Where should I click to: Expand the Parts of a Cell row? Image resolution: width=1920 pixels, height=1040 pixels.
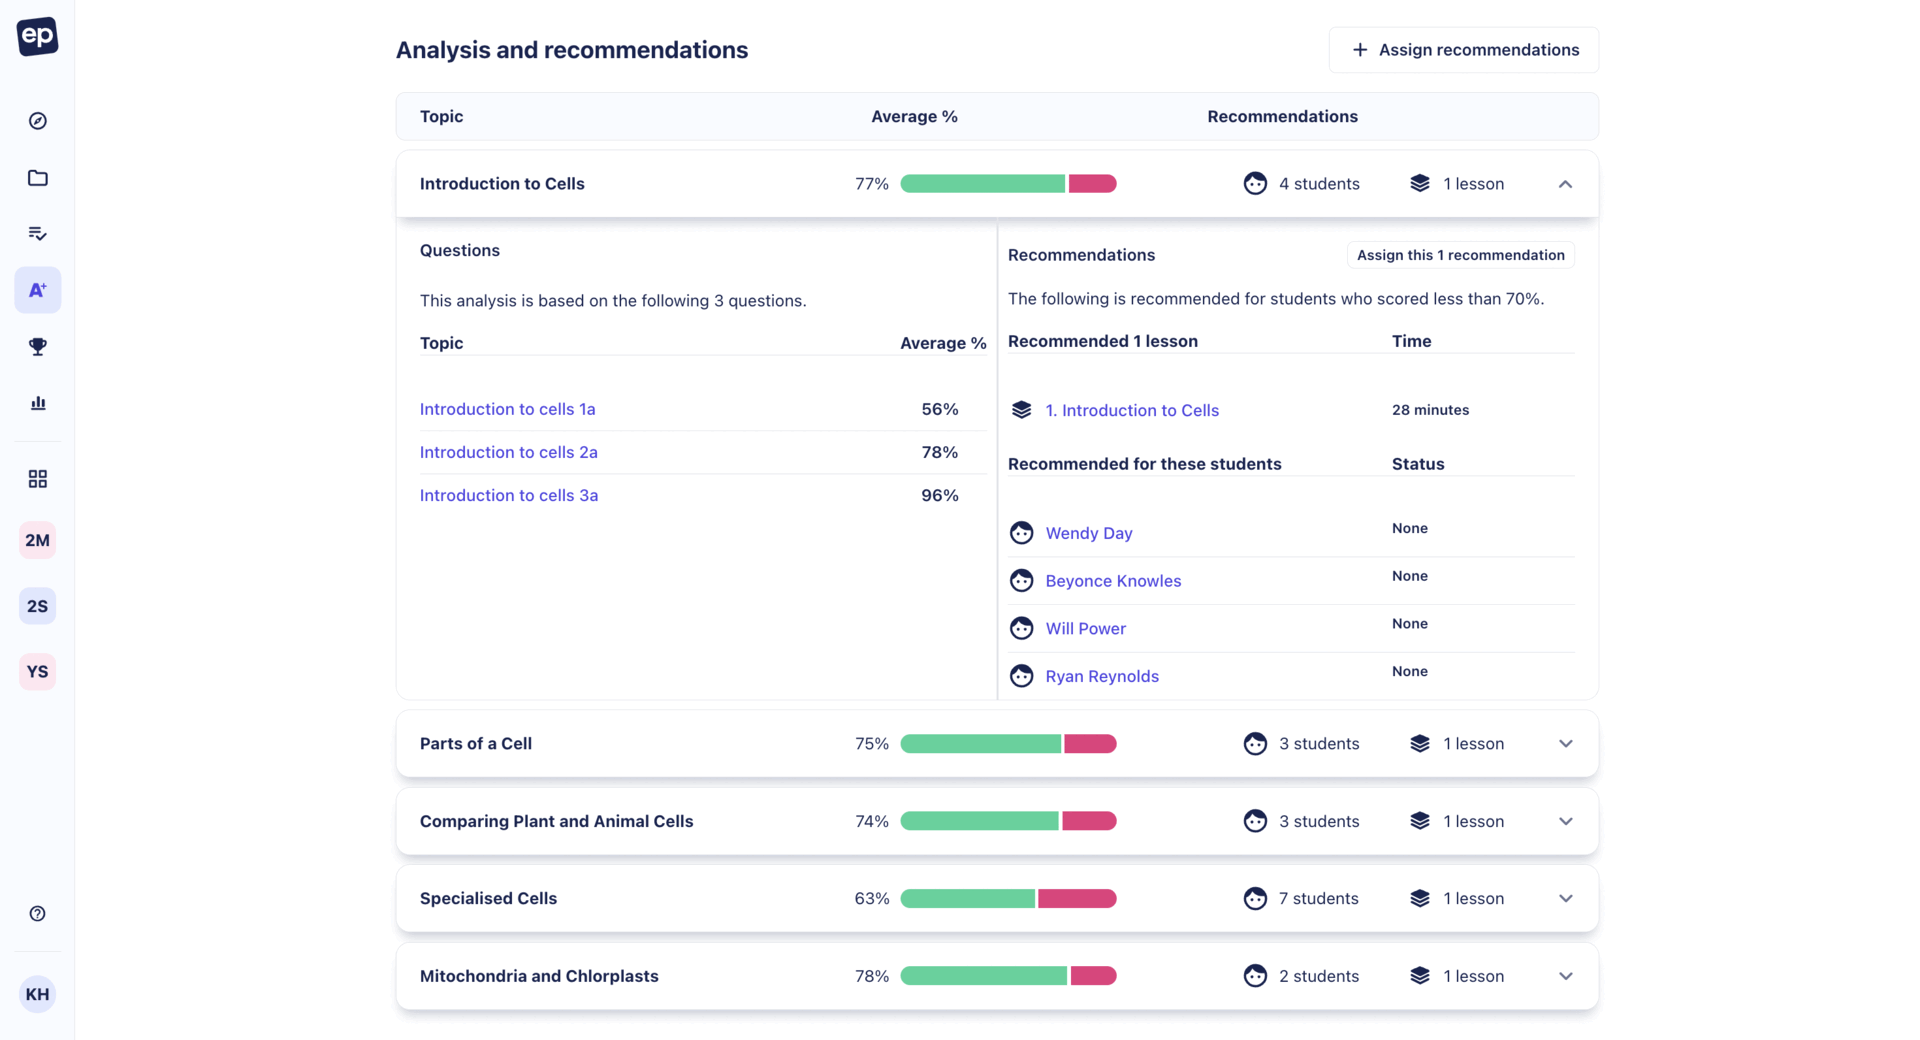click(1565, 744)
